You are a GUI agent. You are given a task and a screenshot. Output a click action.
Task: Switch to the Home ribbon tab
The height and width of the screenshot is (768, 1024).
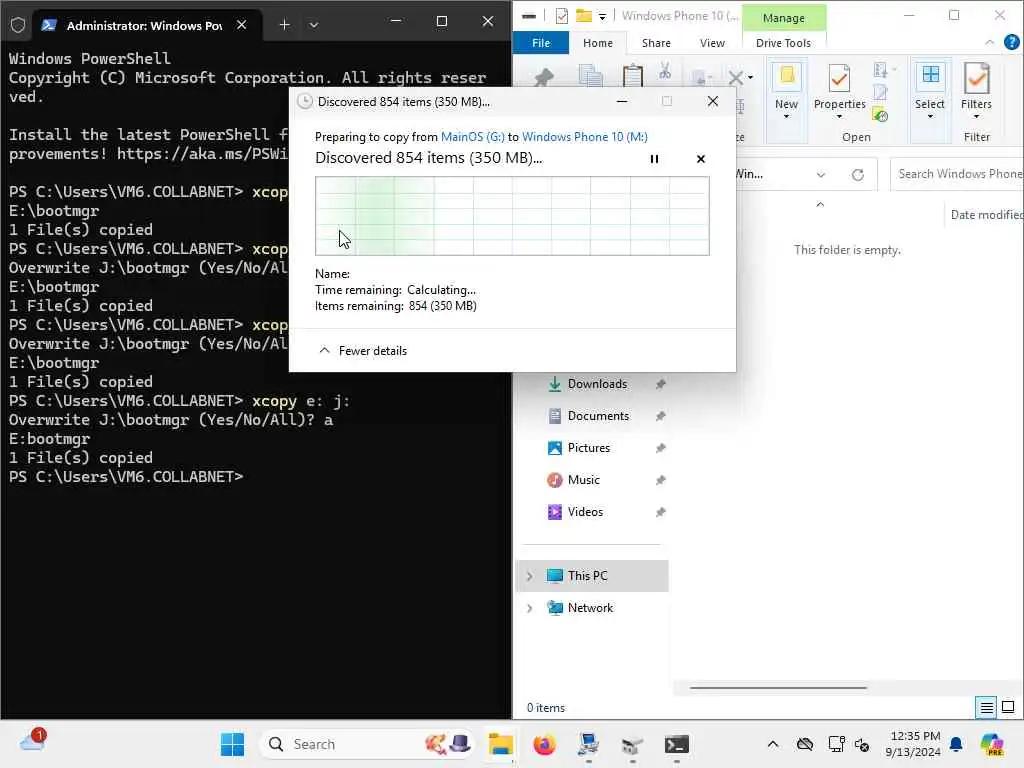tap(598, 43)
